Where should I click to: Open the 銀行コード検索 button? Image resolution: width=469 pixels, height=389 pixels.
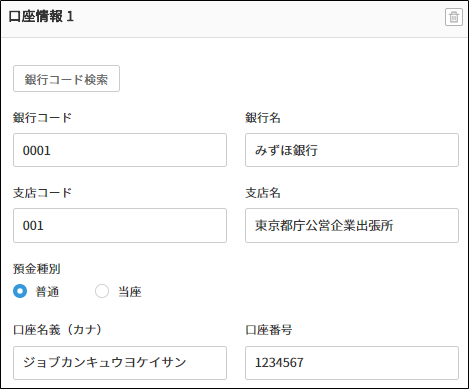click(66, 79)
